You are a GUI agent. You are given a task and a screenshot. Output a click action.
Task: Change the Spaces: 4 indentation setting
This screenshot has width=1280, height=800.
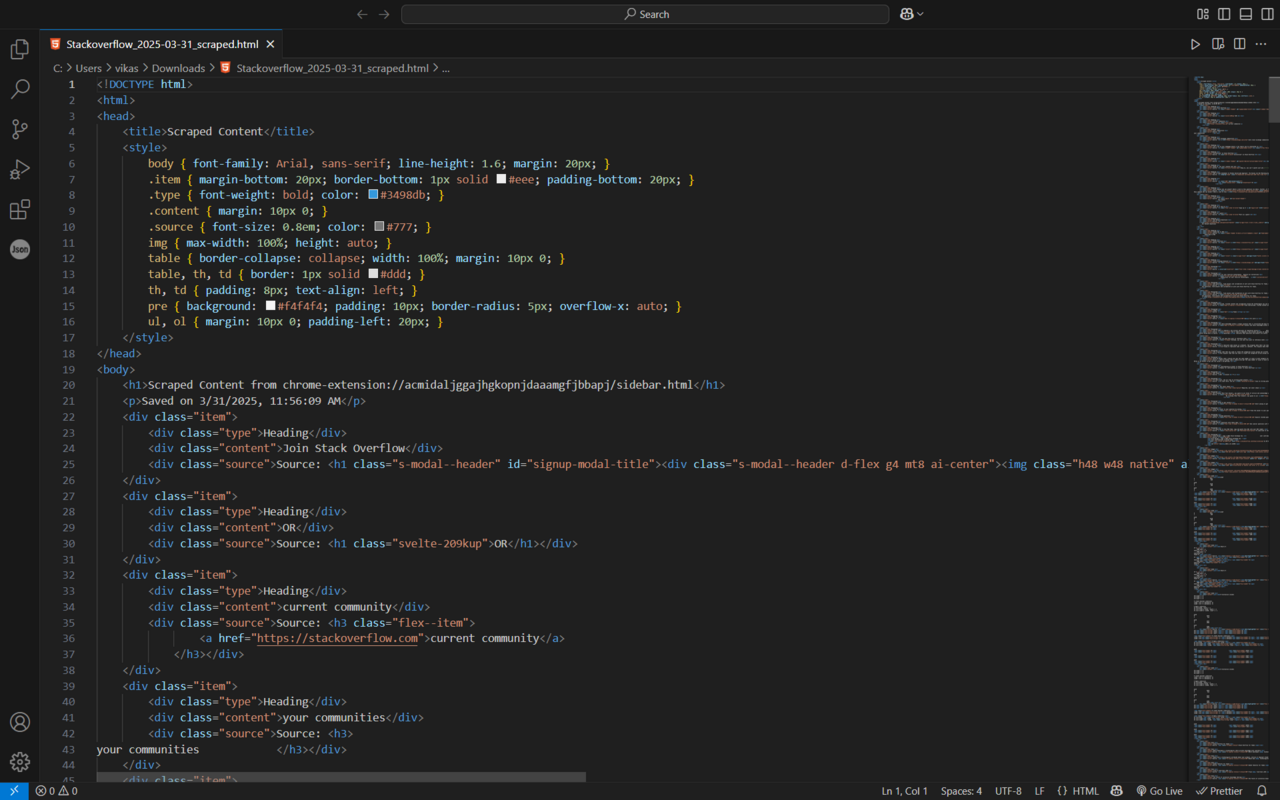click(x=961, y=791)
